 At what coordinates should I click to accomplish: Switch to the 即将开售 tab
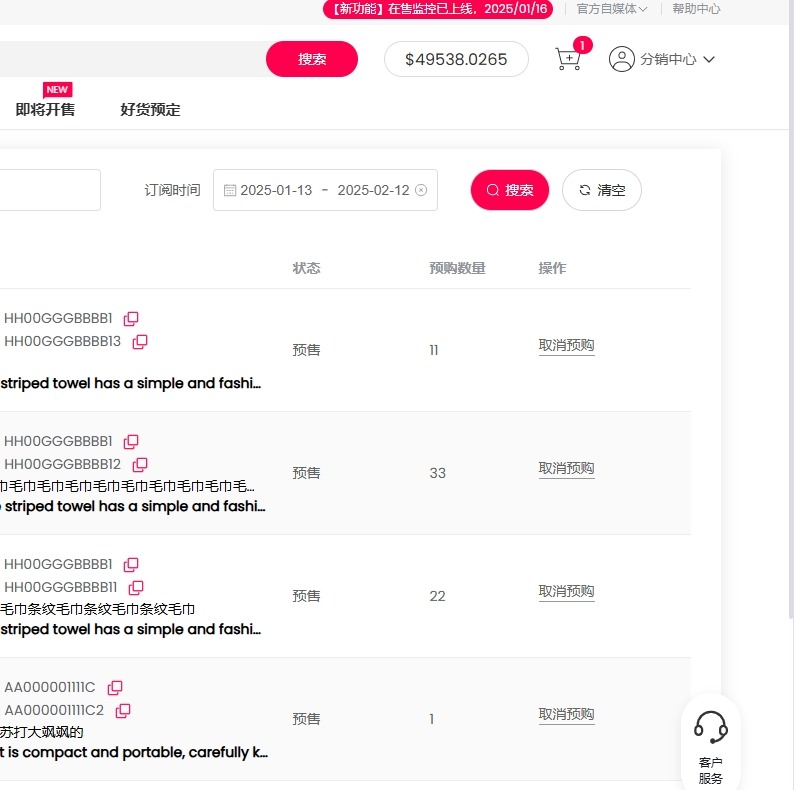[45, 110]
